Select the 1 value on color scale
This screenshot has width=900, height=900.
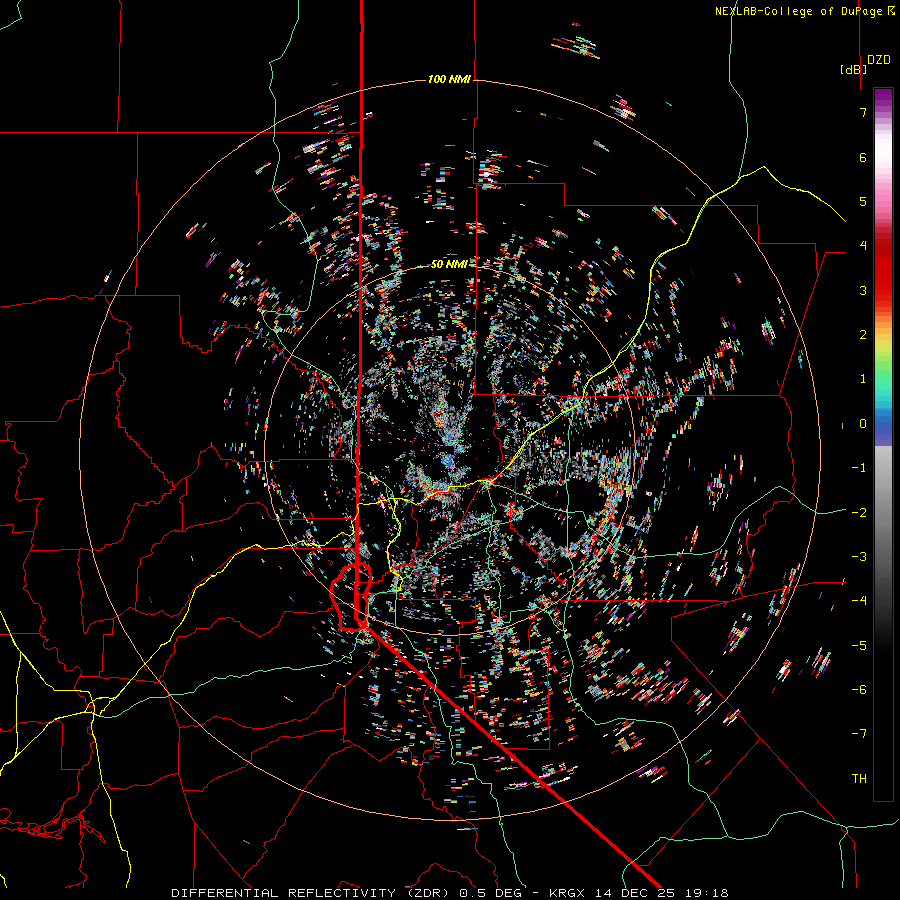863,379
